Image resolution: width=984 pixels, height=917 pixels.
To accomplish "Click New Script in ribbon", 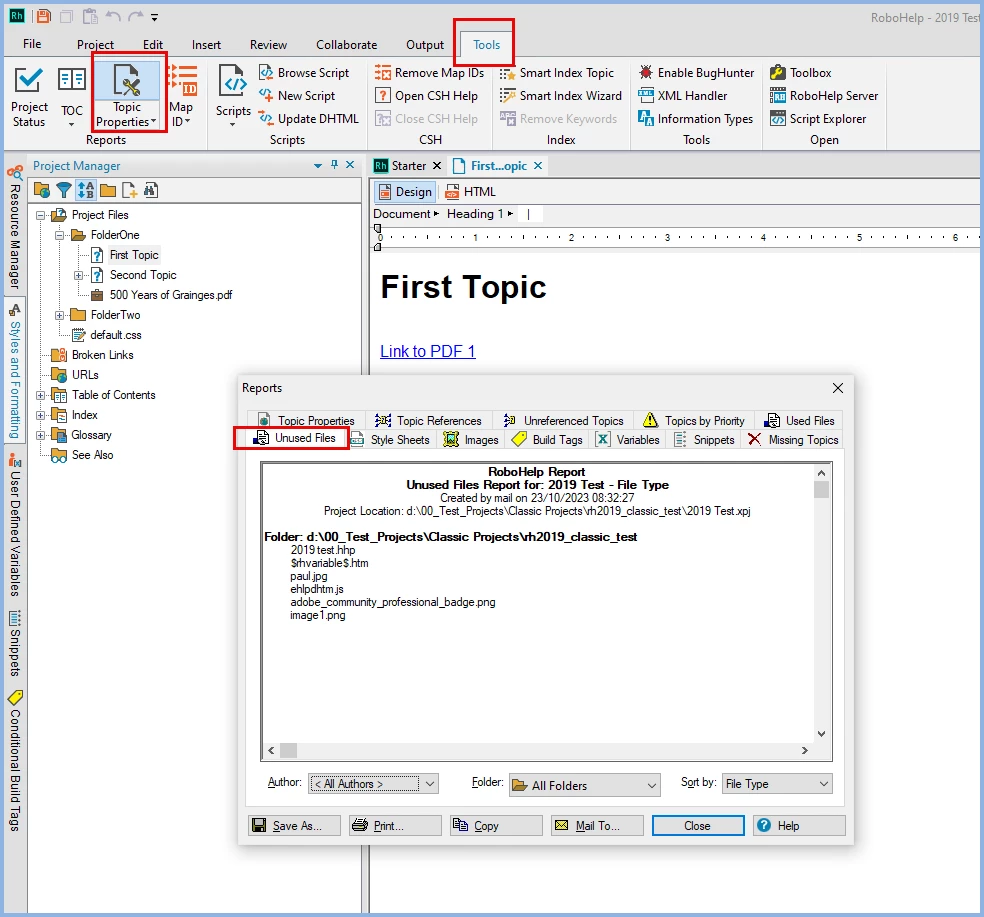I will click(297, 95).
